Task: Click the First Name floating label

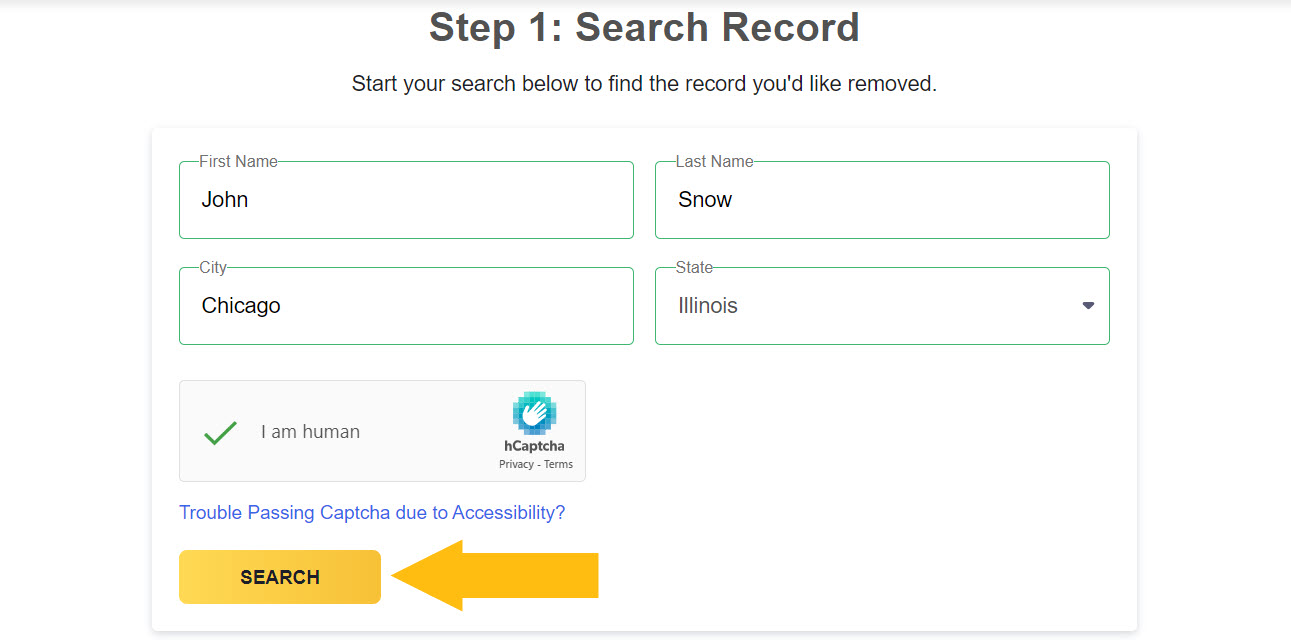Action: pos(238,161)
